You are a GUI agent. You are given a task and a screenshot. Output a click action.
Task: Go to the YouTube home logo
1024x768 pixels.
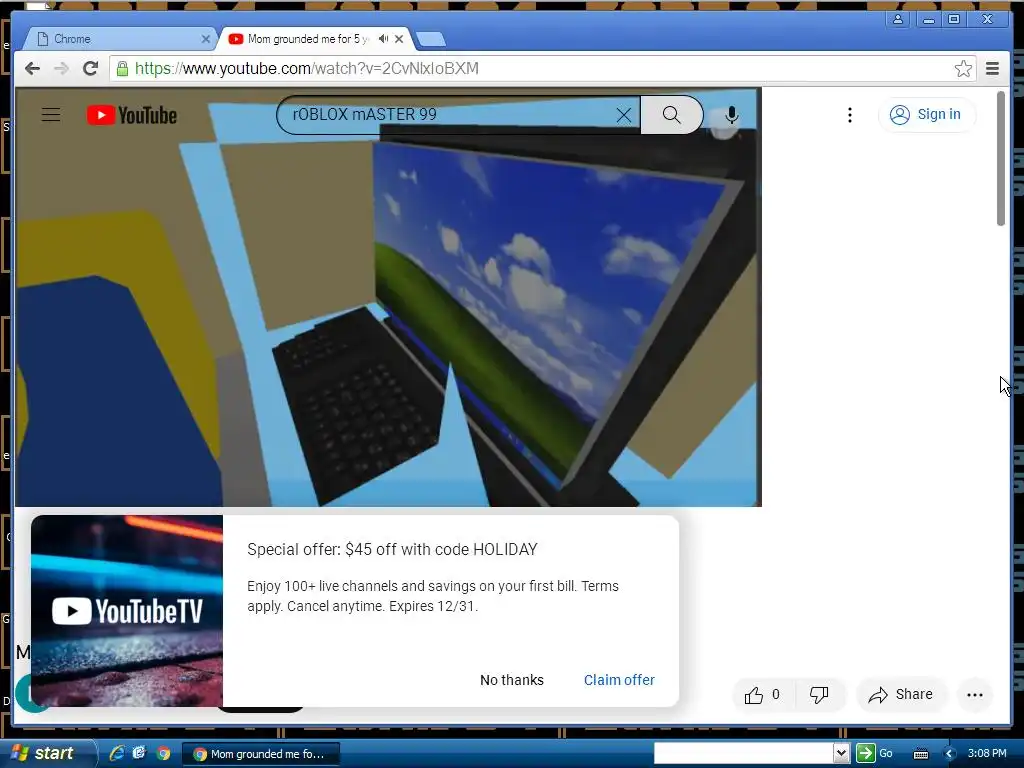(132, 115)
